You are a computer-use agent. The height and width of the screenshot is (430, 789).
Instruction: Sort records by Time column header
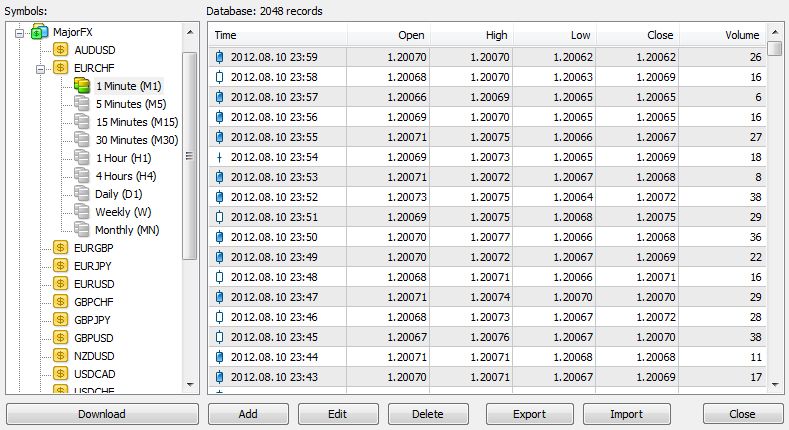click(x=278, y=35)
